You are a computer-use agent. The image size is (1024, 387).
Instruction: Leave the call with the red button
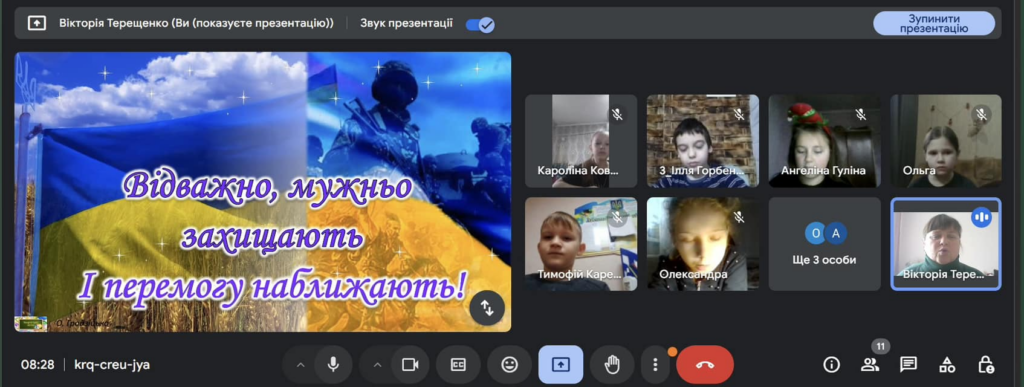point(705,364)
